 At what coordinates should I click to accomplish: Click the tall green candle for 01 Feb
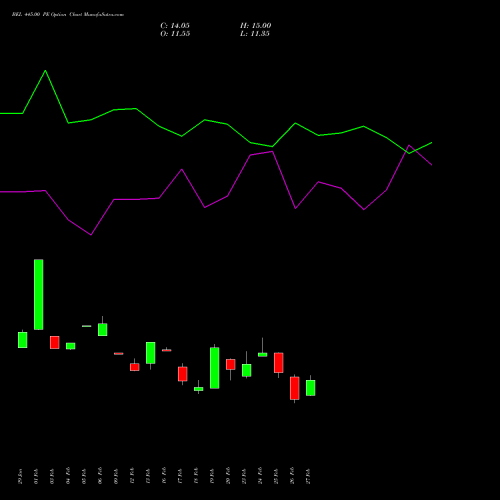pos(39,294)
